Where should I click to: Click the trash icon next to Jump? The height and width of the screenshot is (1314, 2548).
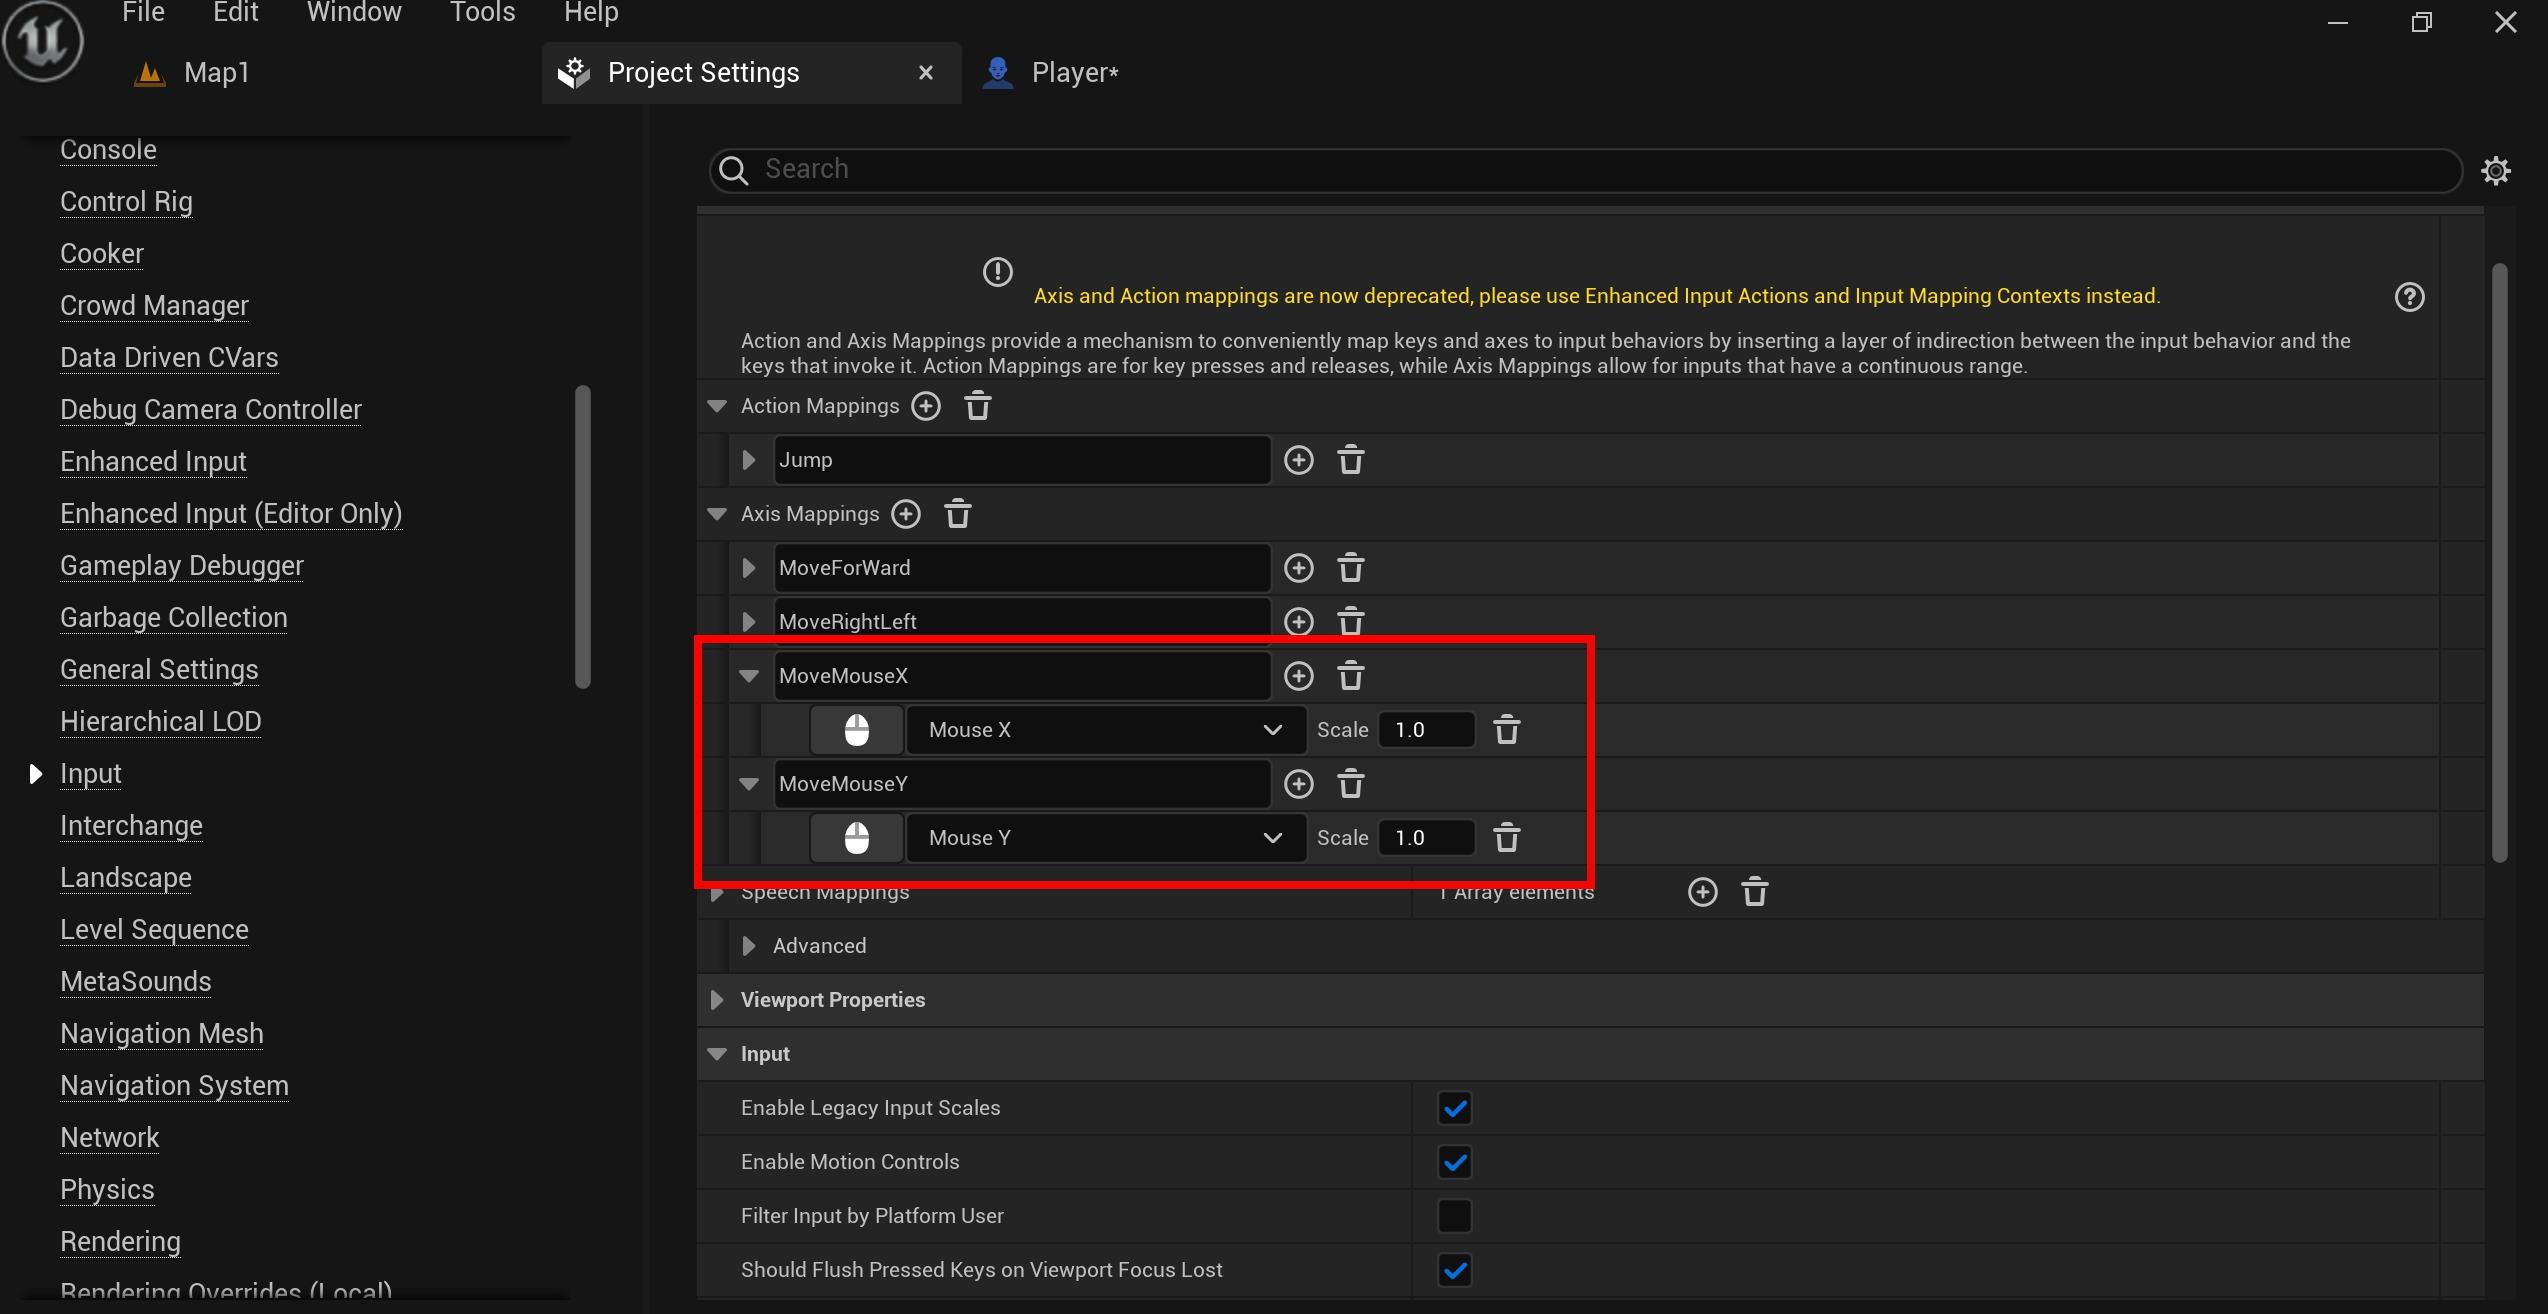tap(1351, 460)
